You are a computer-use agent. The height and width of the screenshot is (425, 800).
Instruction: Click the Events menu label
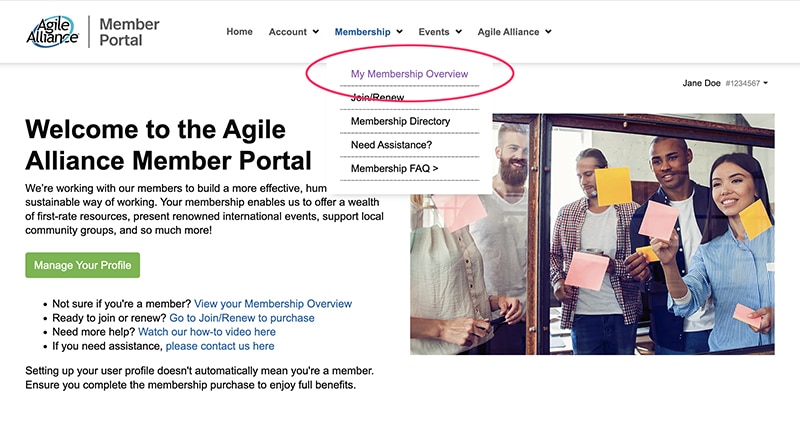click(x=434, y=32)
